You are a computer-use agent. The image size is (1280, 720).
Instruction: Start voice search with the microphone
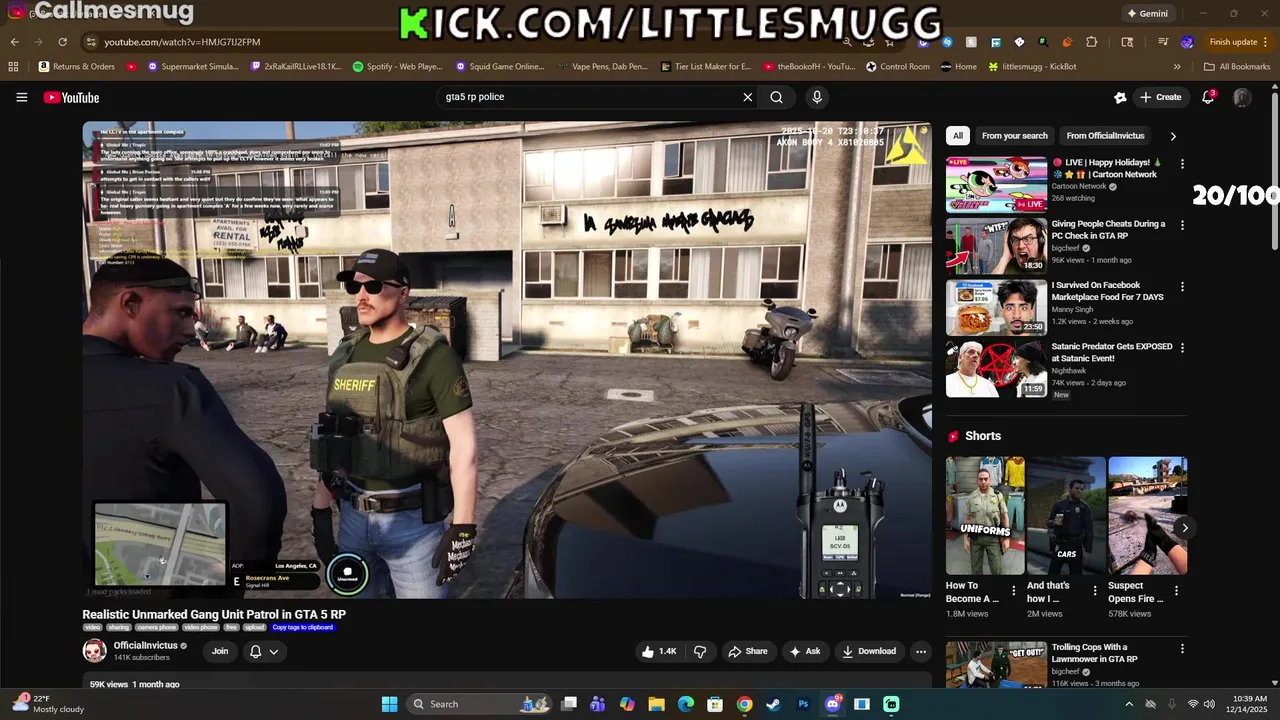coord(817,97)
